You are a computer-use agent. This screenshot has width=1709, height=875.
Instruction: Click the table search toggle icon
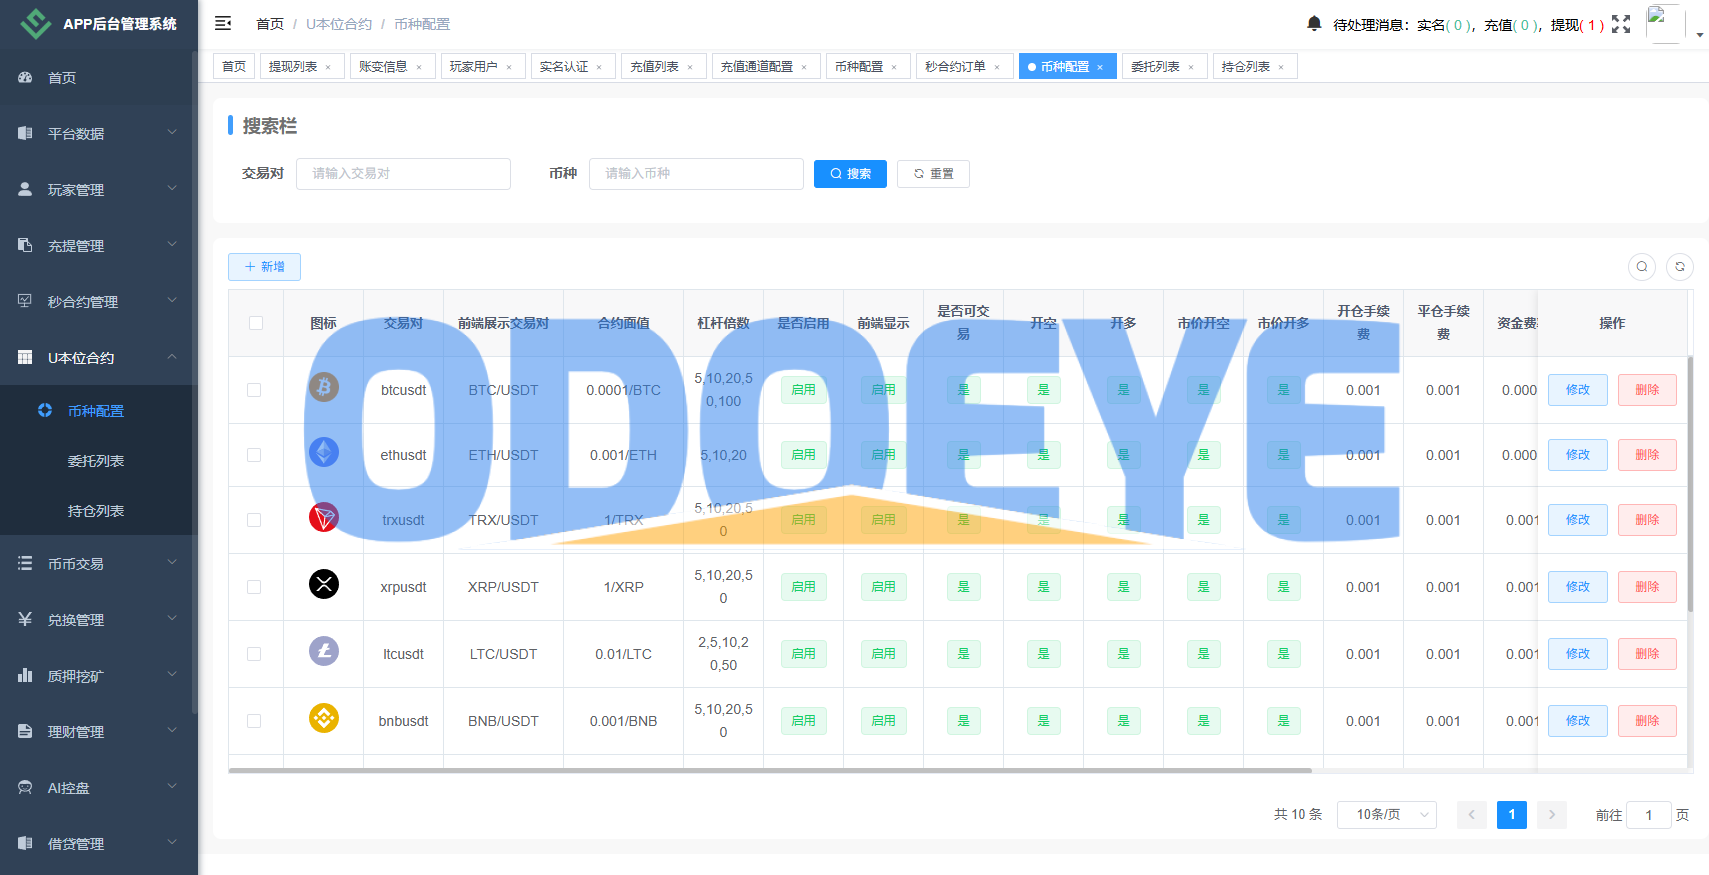1642,267
